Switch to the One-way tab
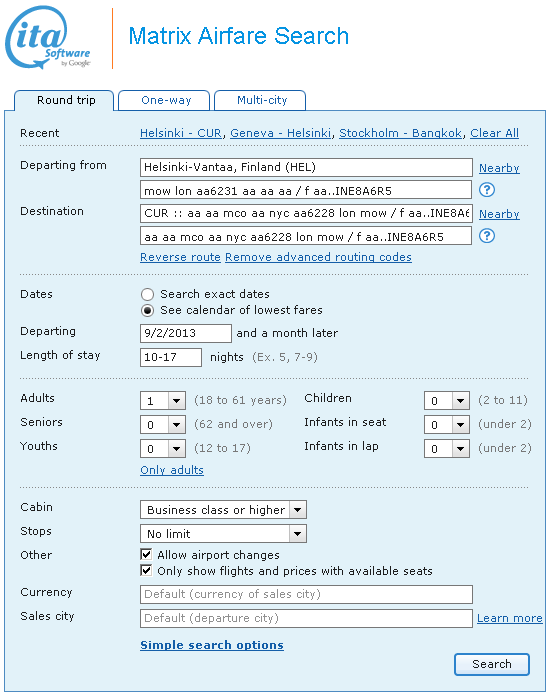 tap(164, 100)
